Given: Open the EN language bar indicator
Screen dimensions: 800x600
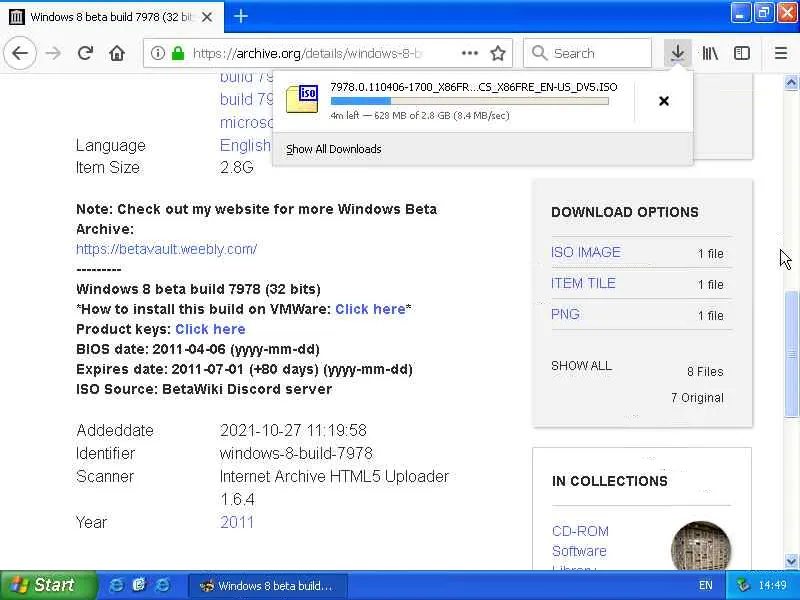Looking at the screenshot, I should tap(705, 585).
